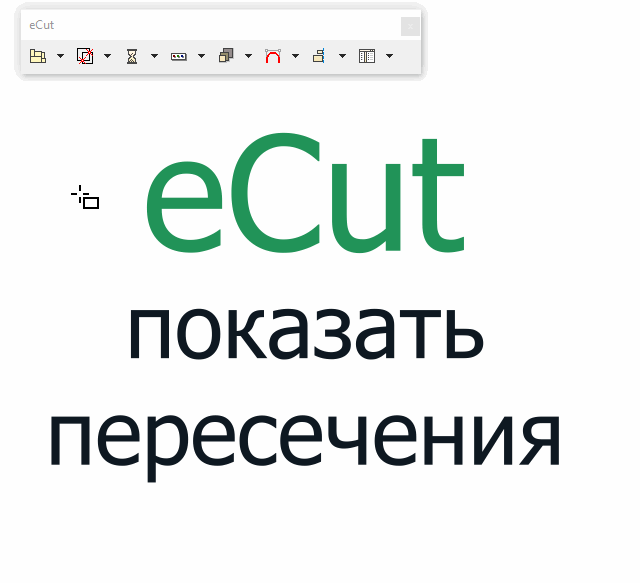Click the red arch curve node icon
640x583 pixels.
coord(273,56)
